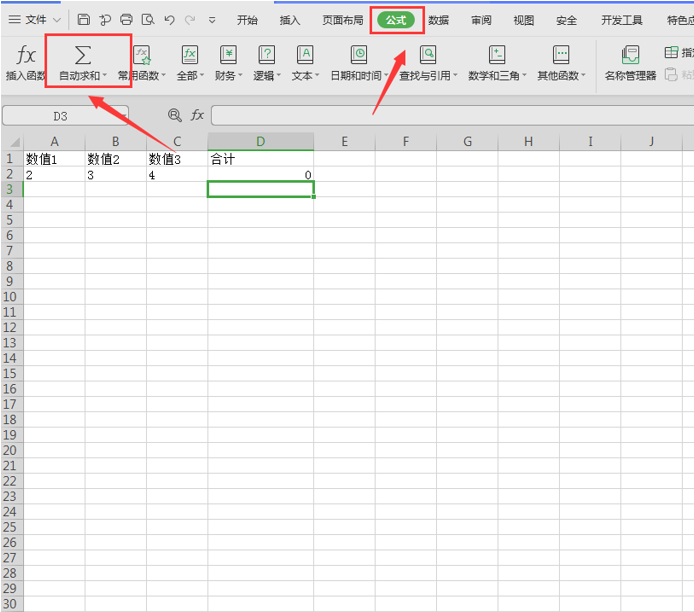The width and height of the screenshot is (694, 612).
Task: Open the 日期和时间 date and time icon
Action: point(359,55)
